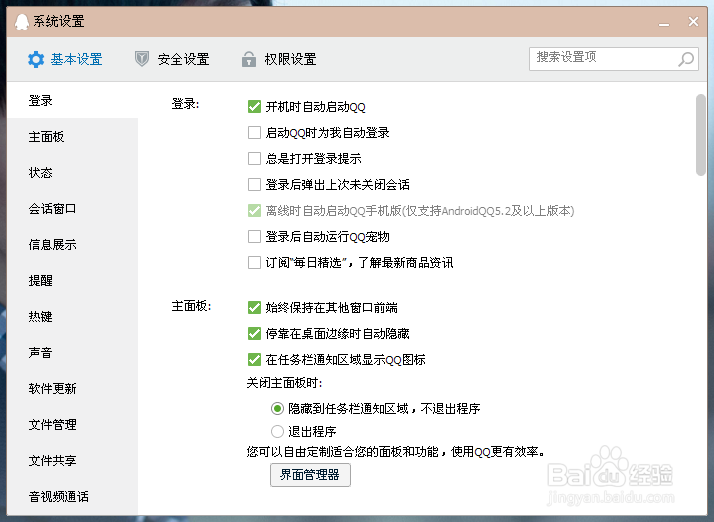Image resolution: width=714 pixels, height=522 pixels.
Task: Close the 系统设置 window
Action: click(x=693, y=21)
